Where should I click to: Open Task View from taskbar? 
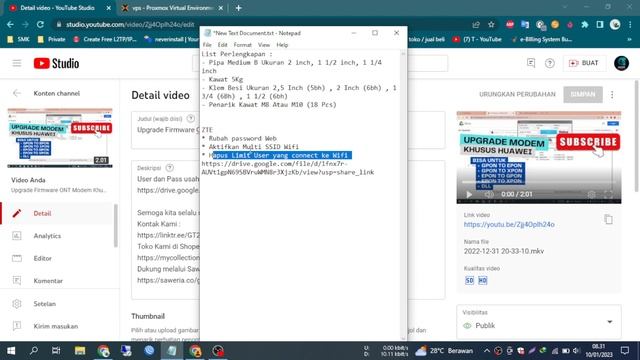[x=56, y=351]
